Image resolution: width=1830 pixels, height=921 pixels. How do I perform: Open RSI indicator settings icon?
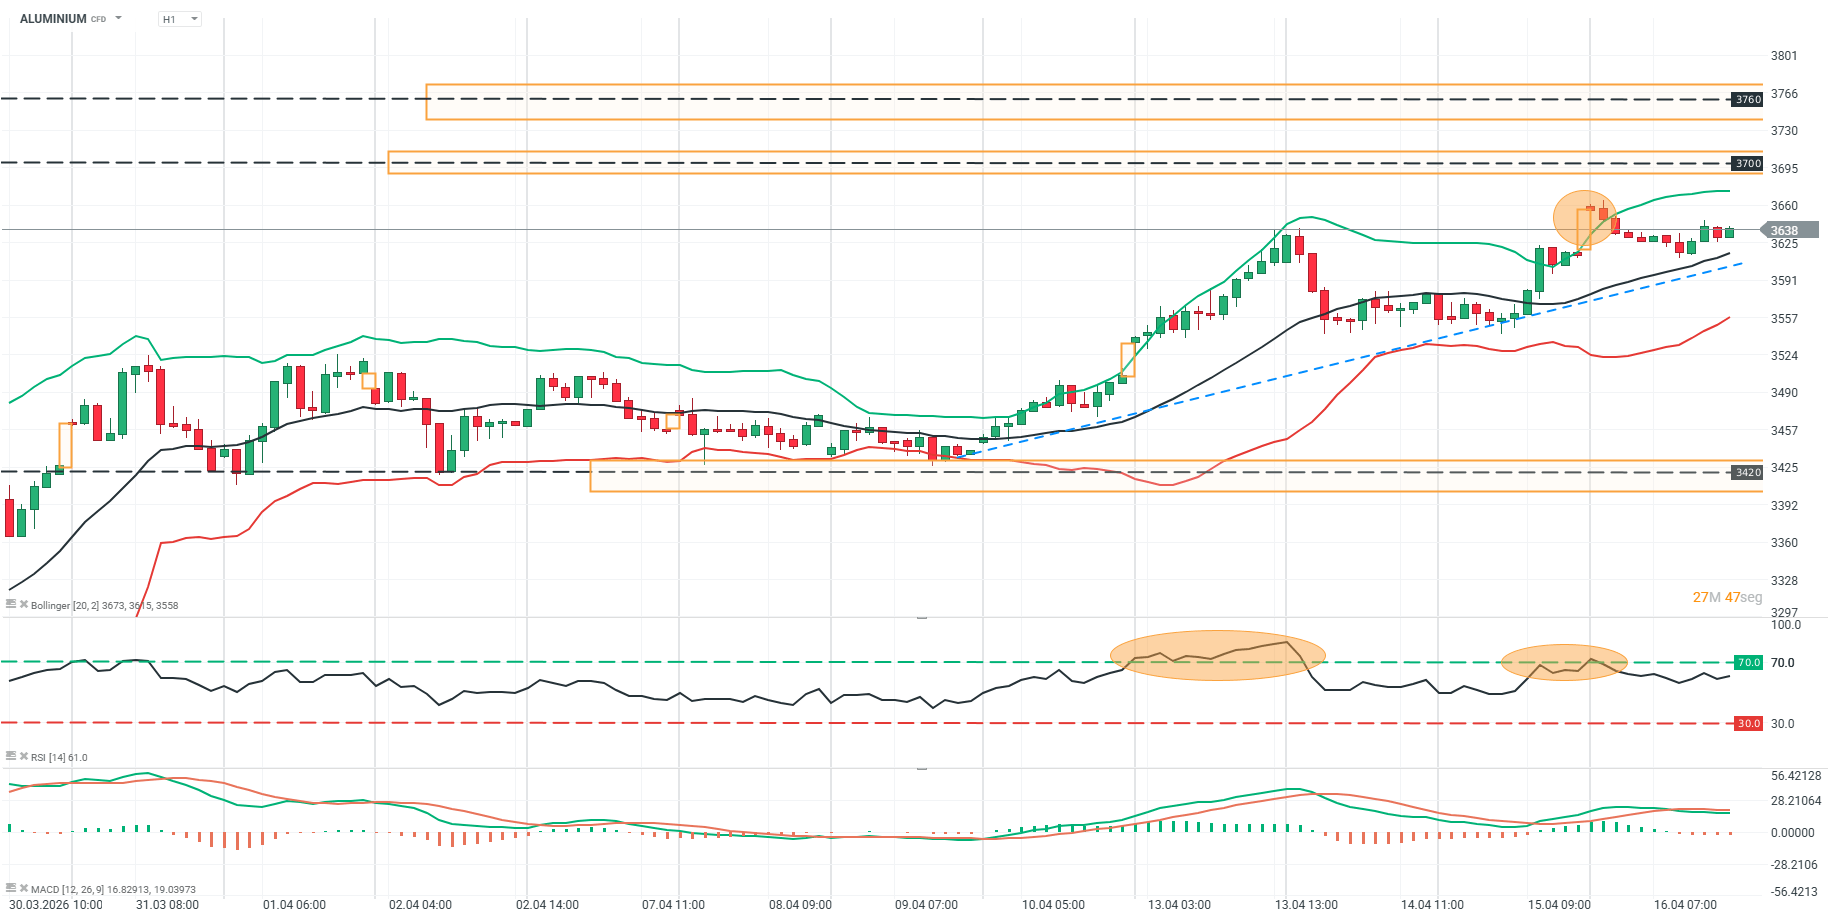11,756
